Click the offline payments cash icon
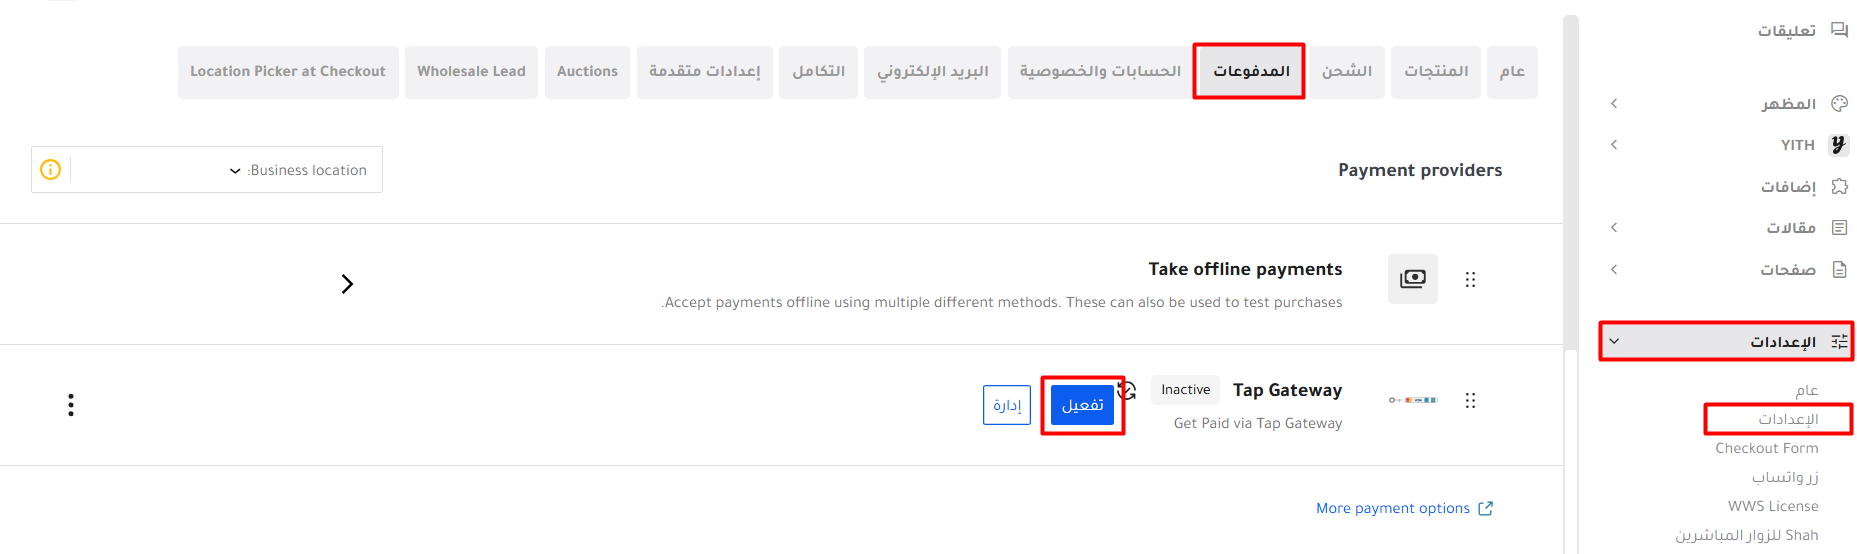 click(1412, 279)
